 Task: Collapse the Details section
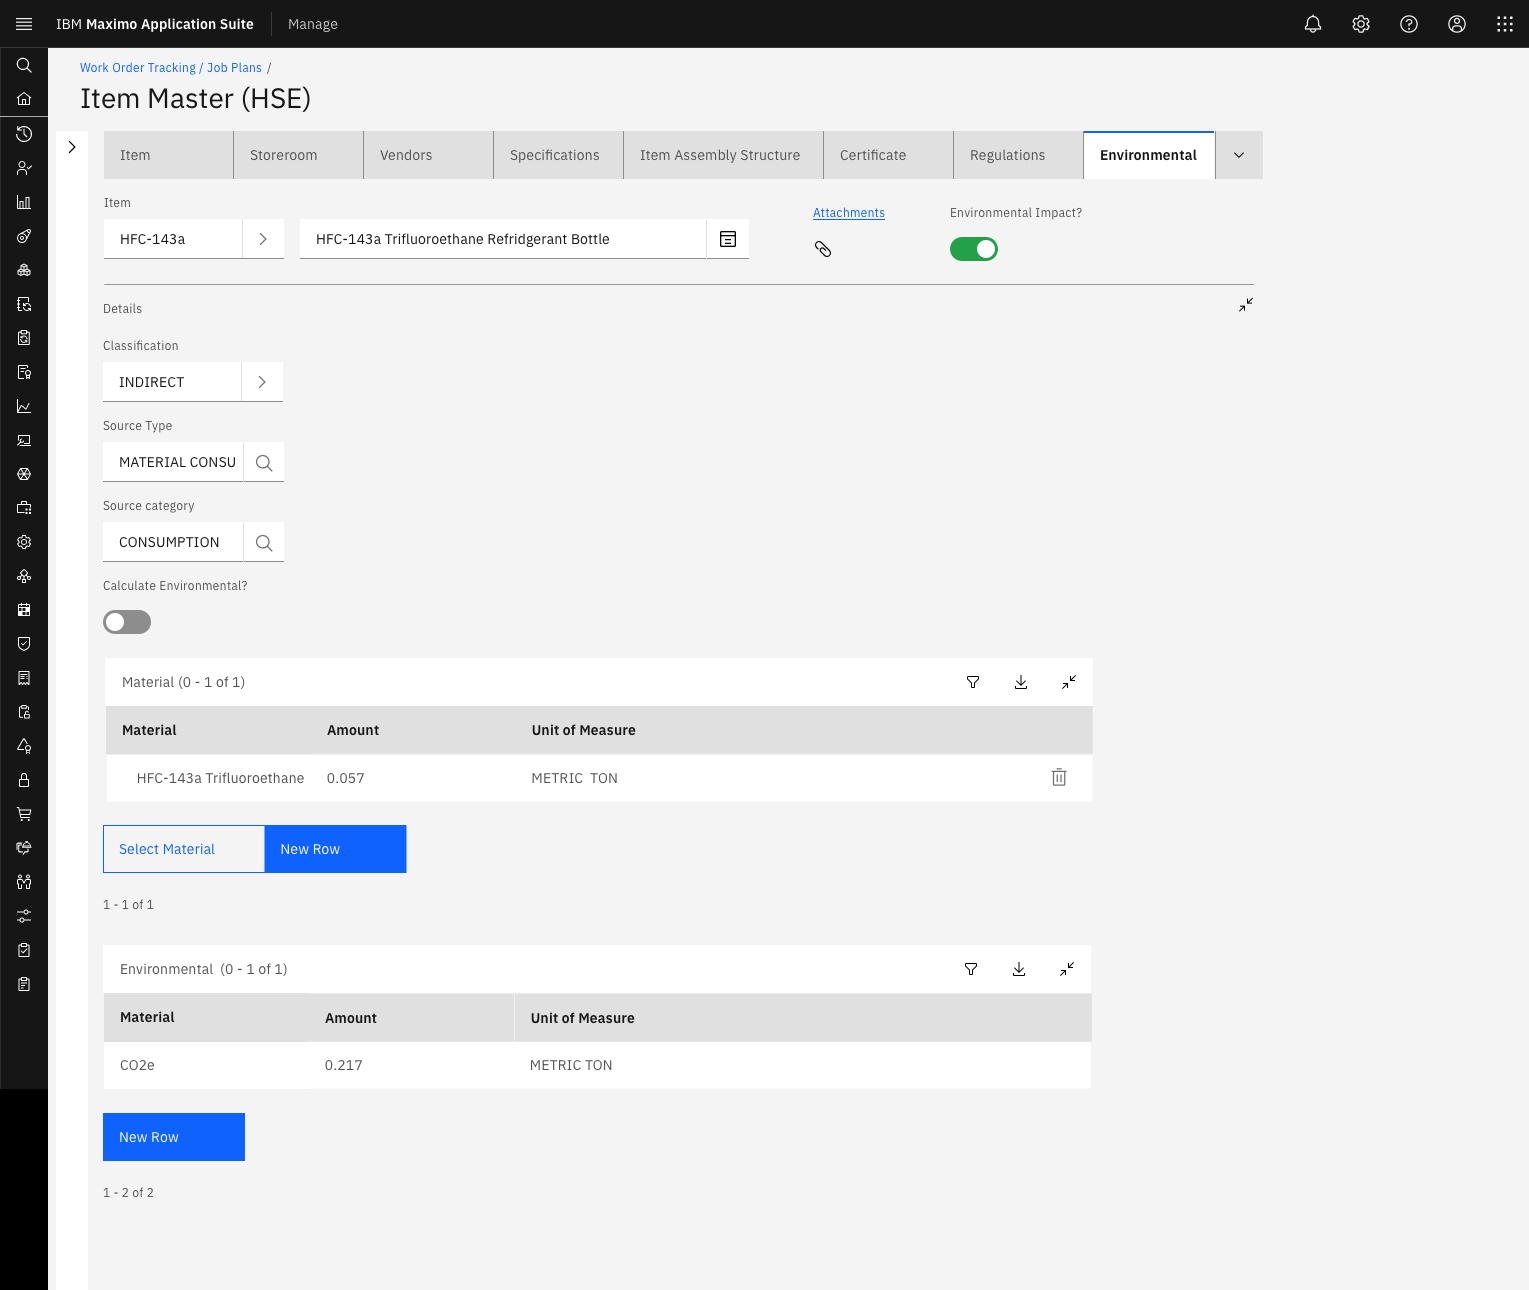(1246, 305)
